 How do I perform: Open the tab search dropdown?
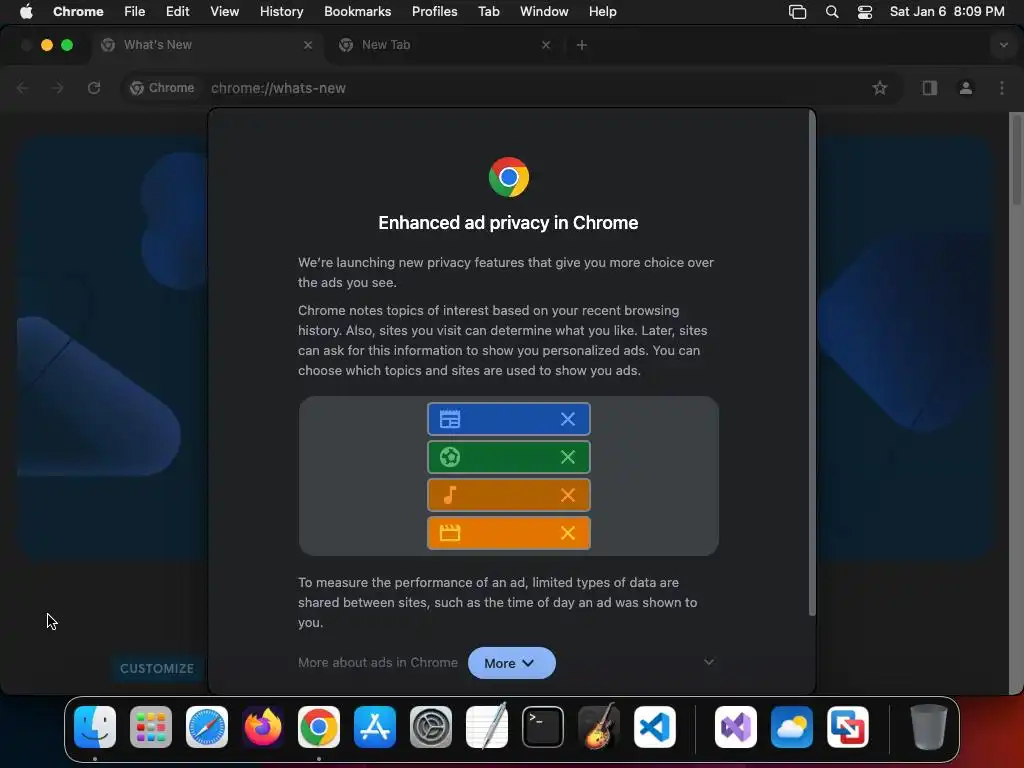pos(1003,45)
